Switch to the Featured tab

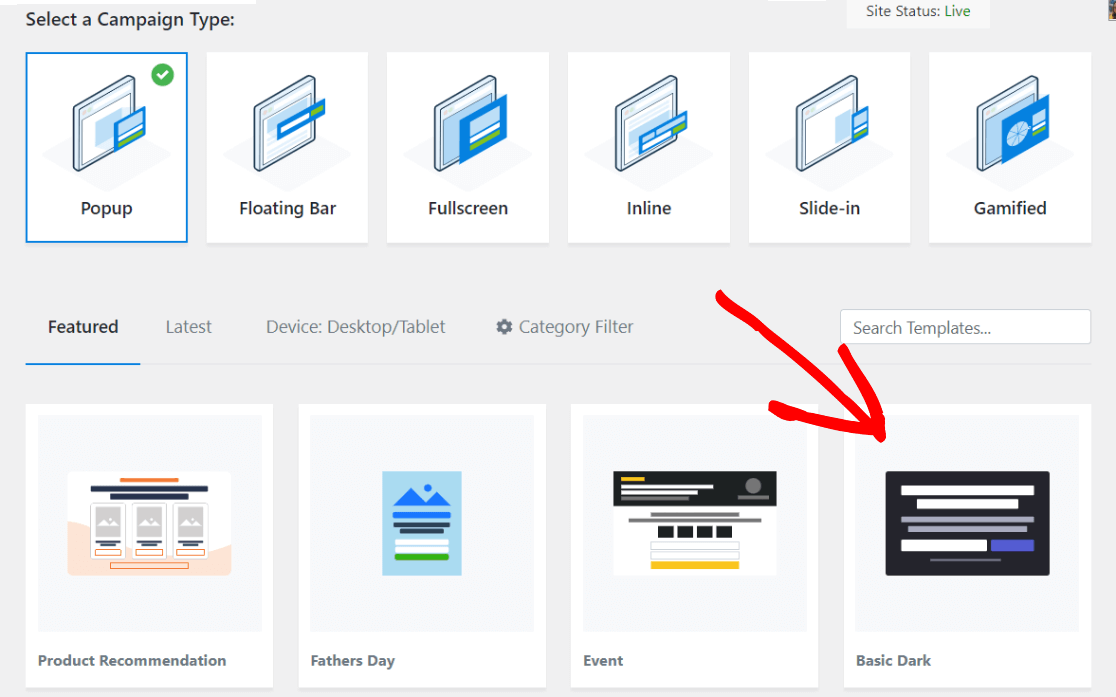[x=83, y=327]
